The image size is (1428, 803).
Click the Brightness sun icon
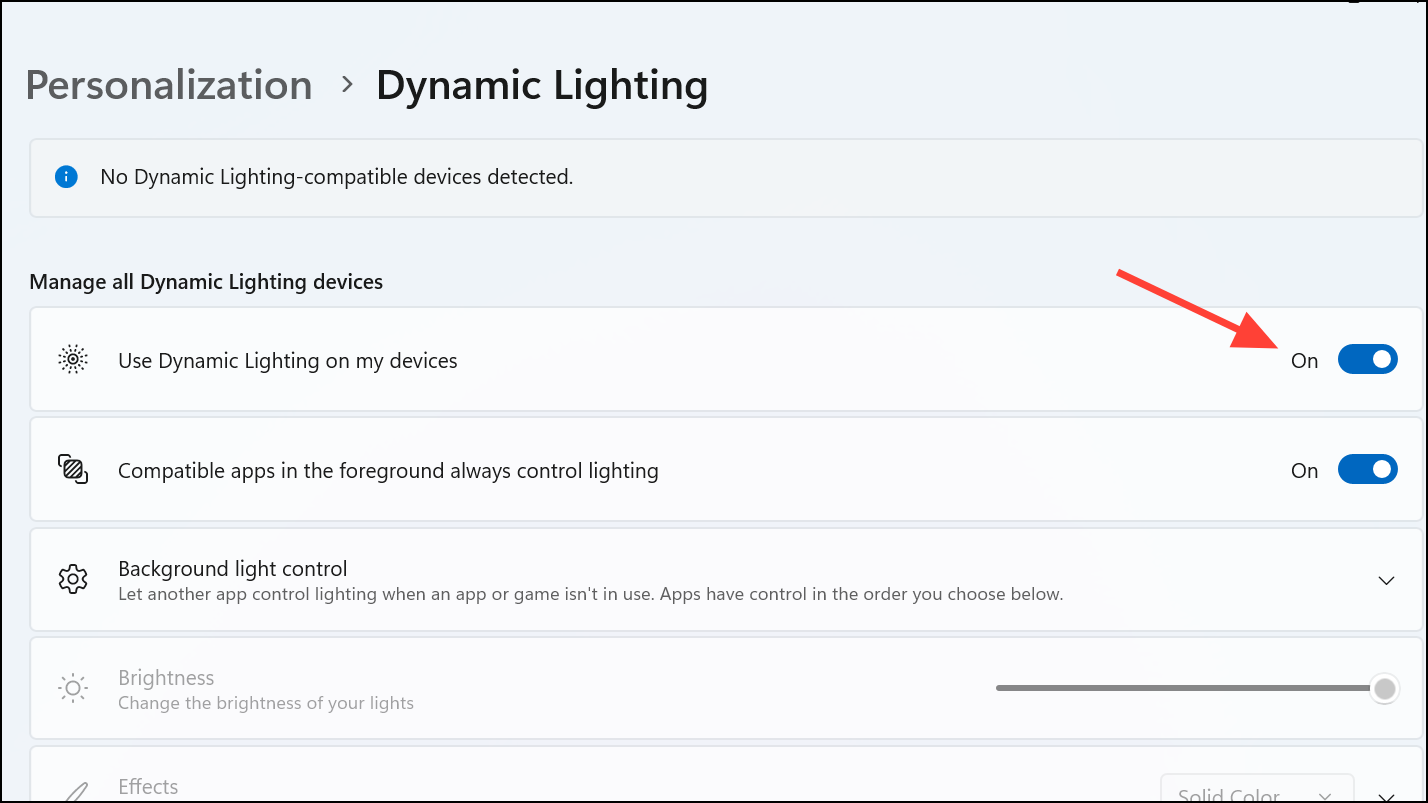[x=72, y=688]
